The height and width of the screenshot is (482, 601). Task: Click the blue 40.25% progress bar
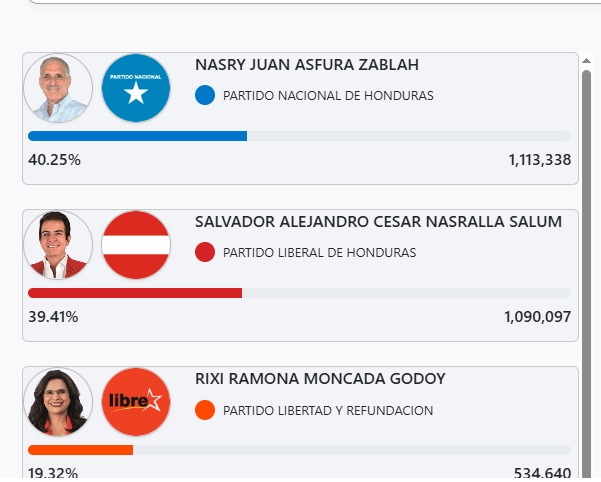[137, 136]
